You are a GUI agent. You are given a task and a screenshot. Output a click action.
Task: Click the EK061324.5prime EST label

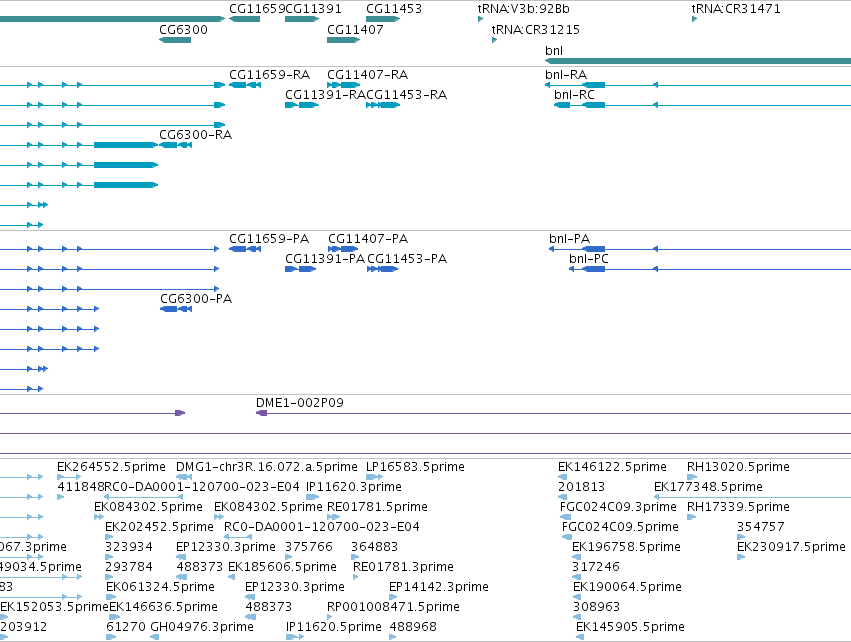point(160,587)
